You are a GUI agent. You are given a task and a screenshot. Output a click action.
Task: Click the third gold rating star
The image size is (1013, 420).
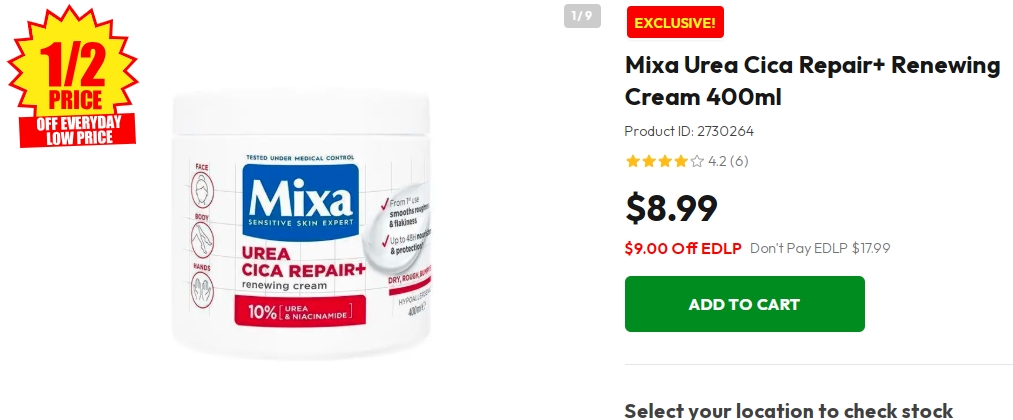(665, 162)
